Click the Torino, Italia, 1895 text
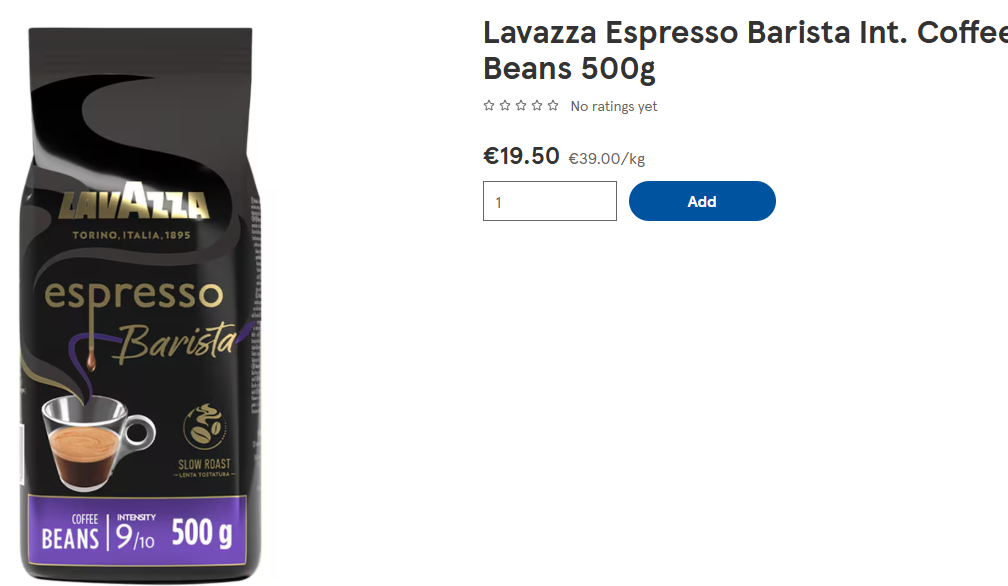The height and width of the screenshot is (586, 1008). pos(131,235)
